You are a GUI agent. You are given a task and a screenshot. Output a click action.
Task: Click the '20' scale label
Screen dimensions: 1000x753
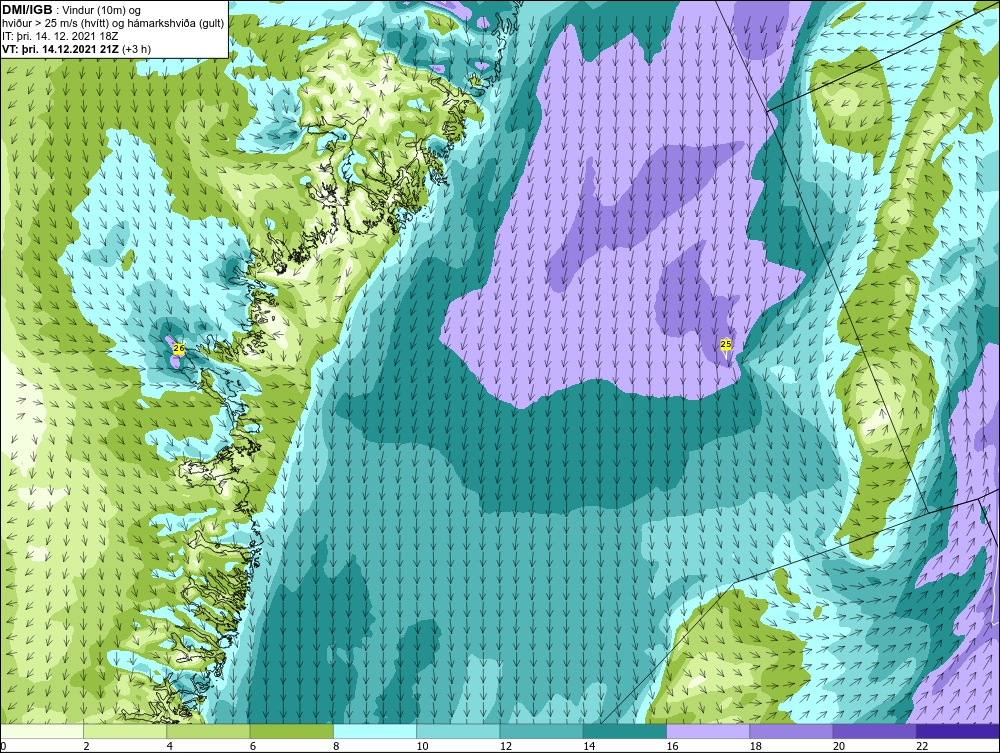tap(839, 747)
